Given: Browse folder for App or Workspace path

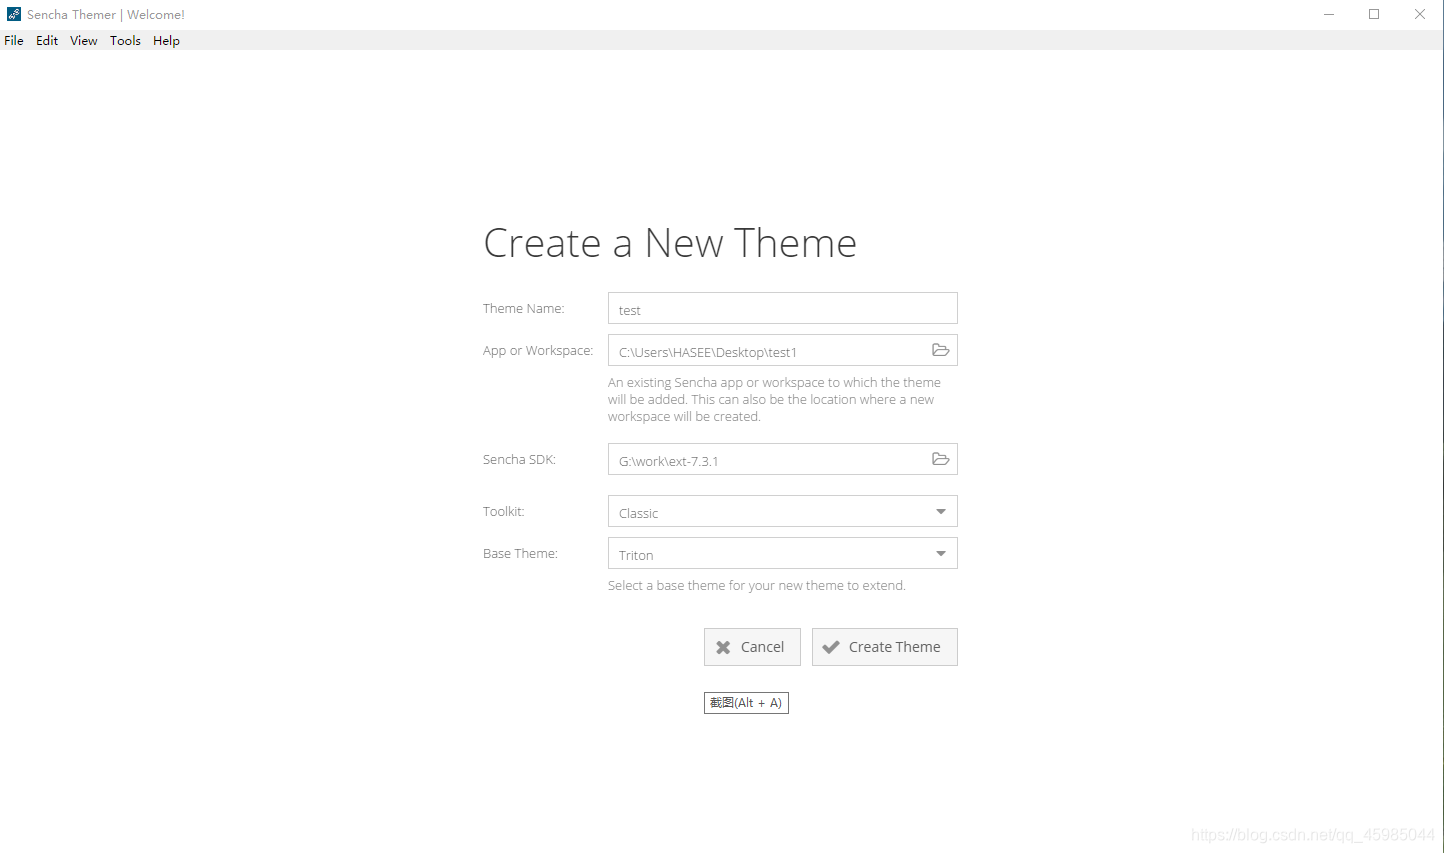Looking at the screenshot, I should point(940,350).
